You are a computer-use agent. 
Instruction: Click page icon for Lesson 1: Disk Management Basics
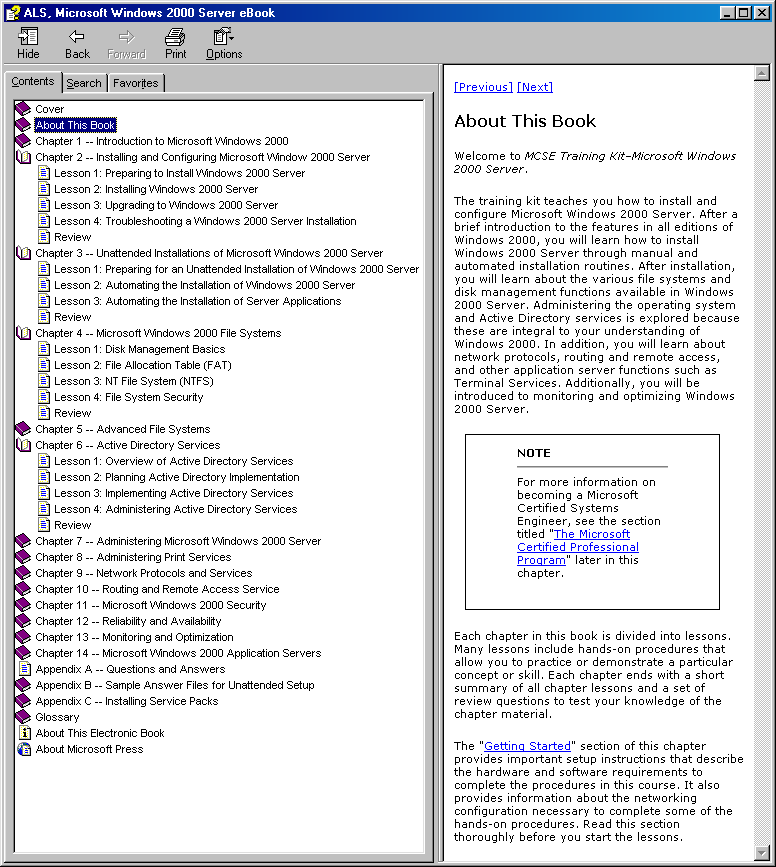(x=44, y=349)
